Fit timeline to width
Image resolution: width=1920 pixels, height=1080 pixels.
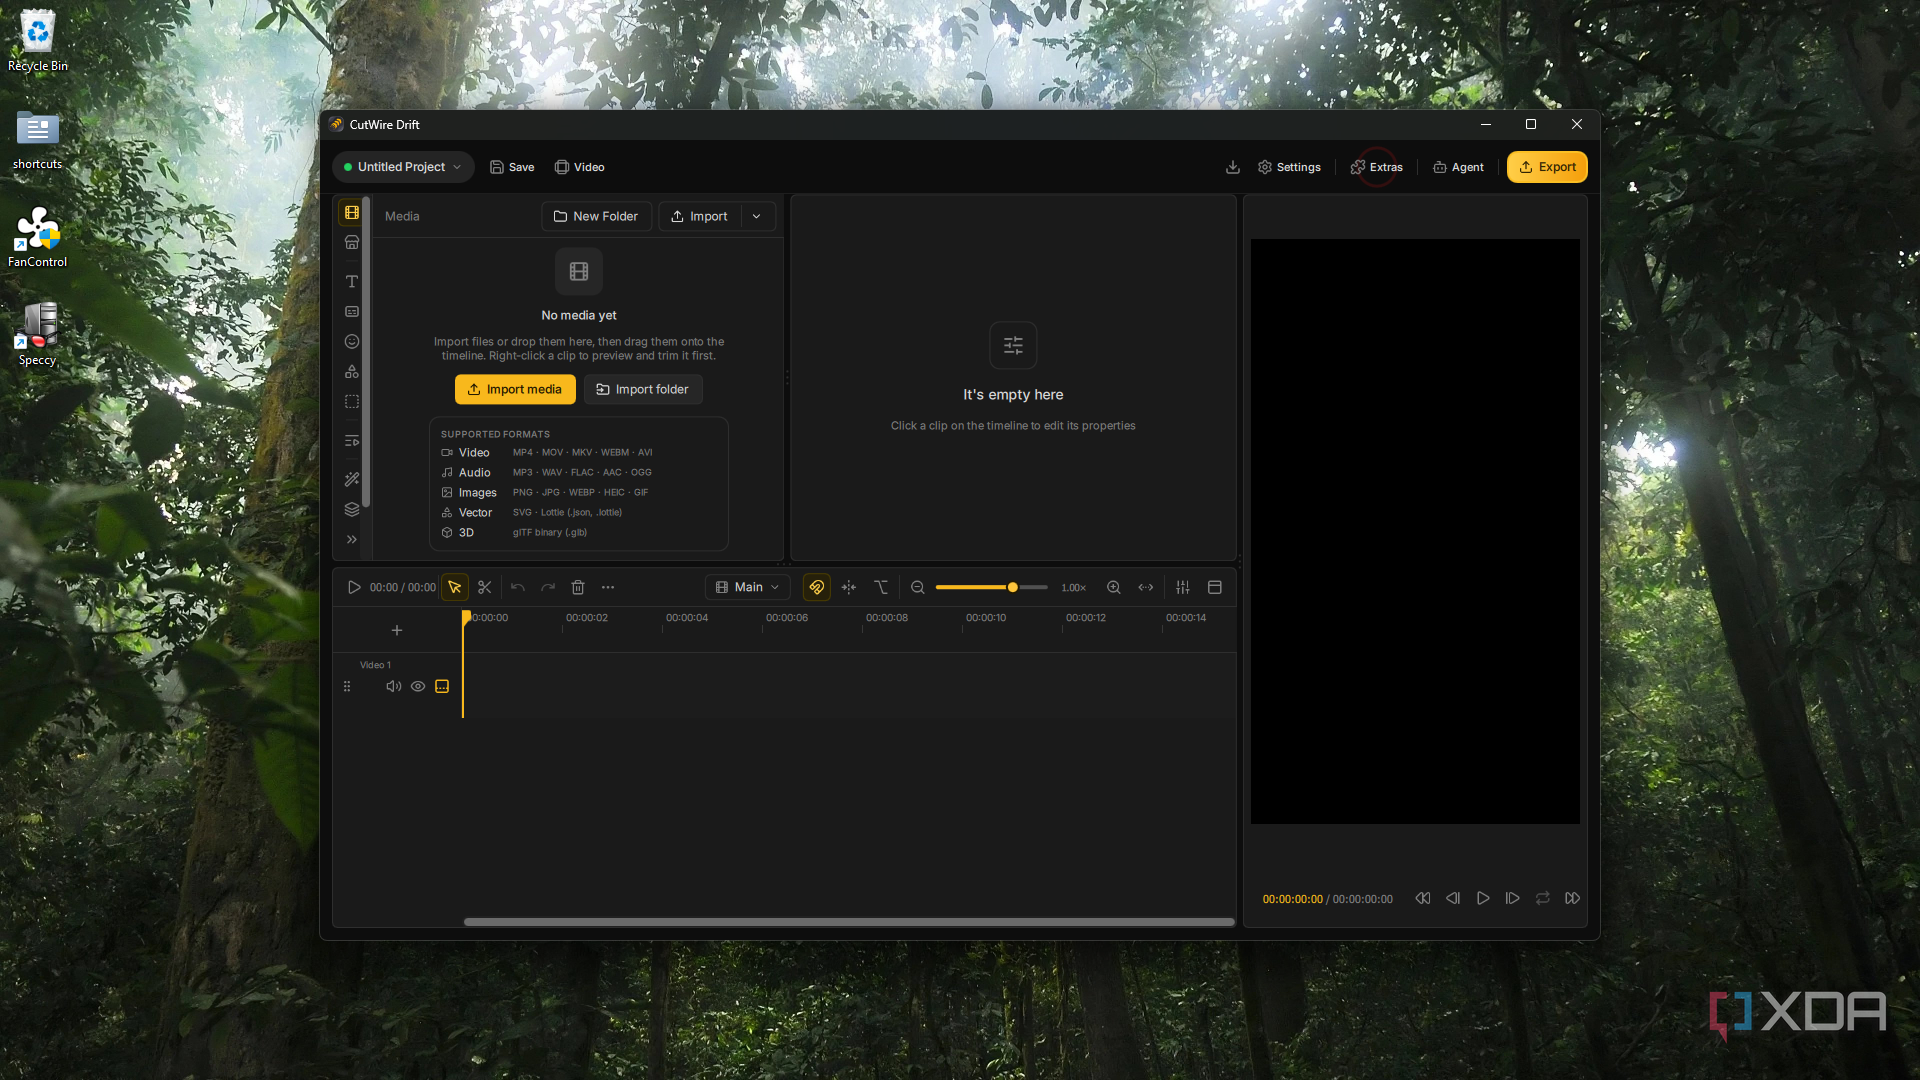[x=1146, y=587]
